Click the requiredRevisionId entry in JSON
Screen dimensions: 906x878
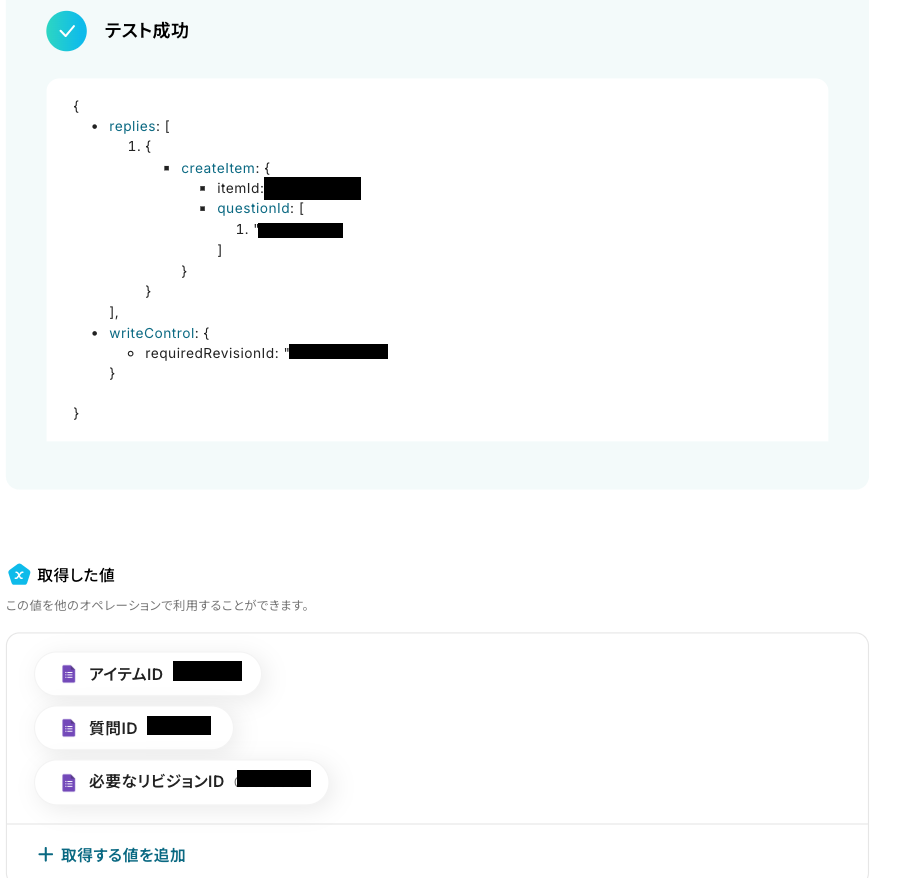[x=210, y=353]
